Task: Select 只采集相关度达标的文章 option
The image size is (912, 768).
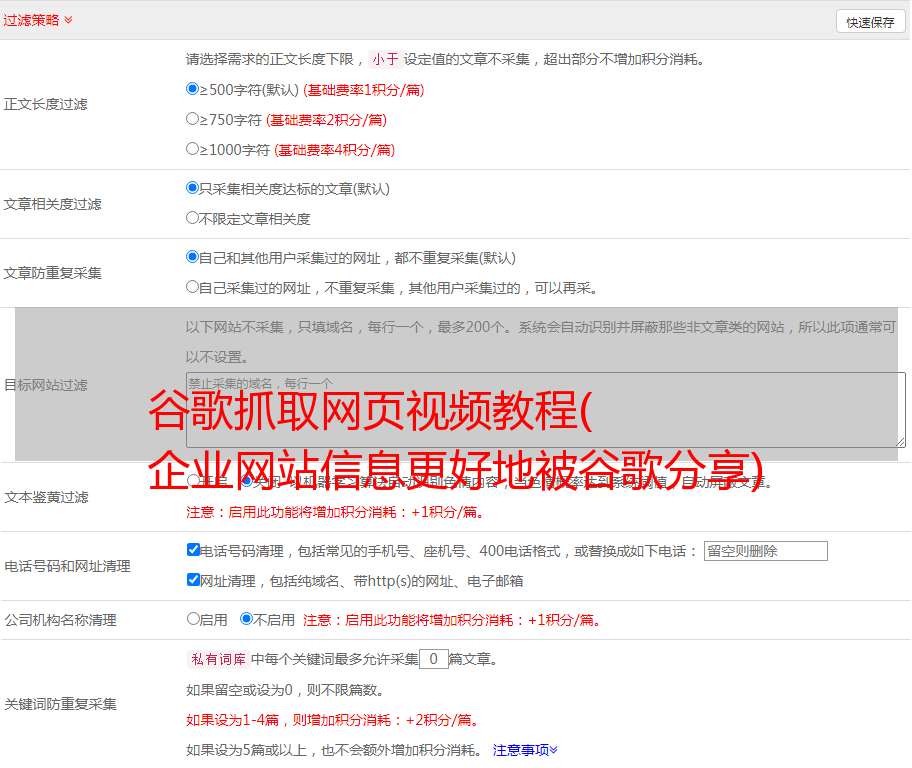Action: pos(193,188)
